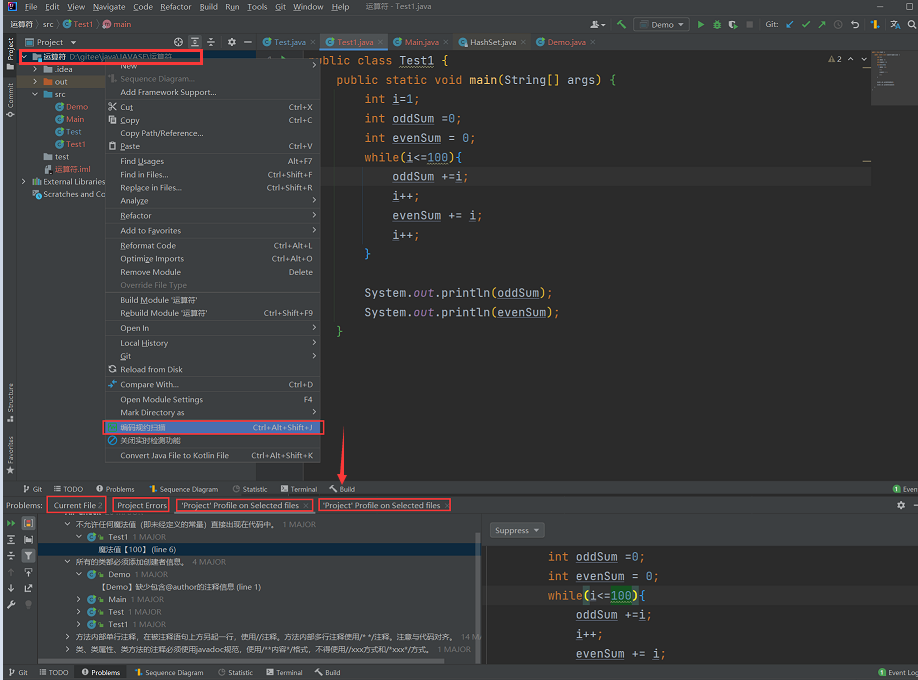This screenshot has width=918, height=680.
Task: Switch to the HashSet.java editor tab
Action: tap(492, 42)
